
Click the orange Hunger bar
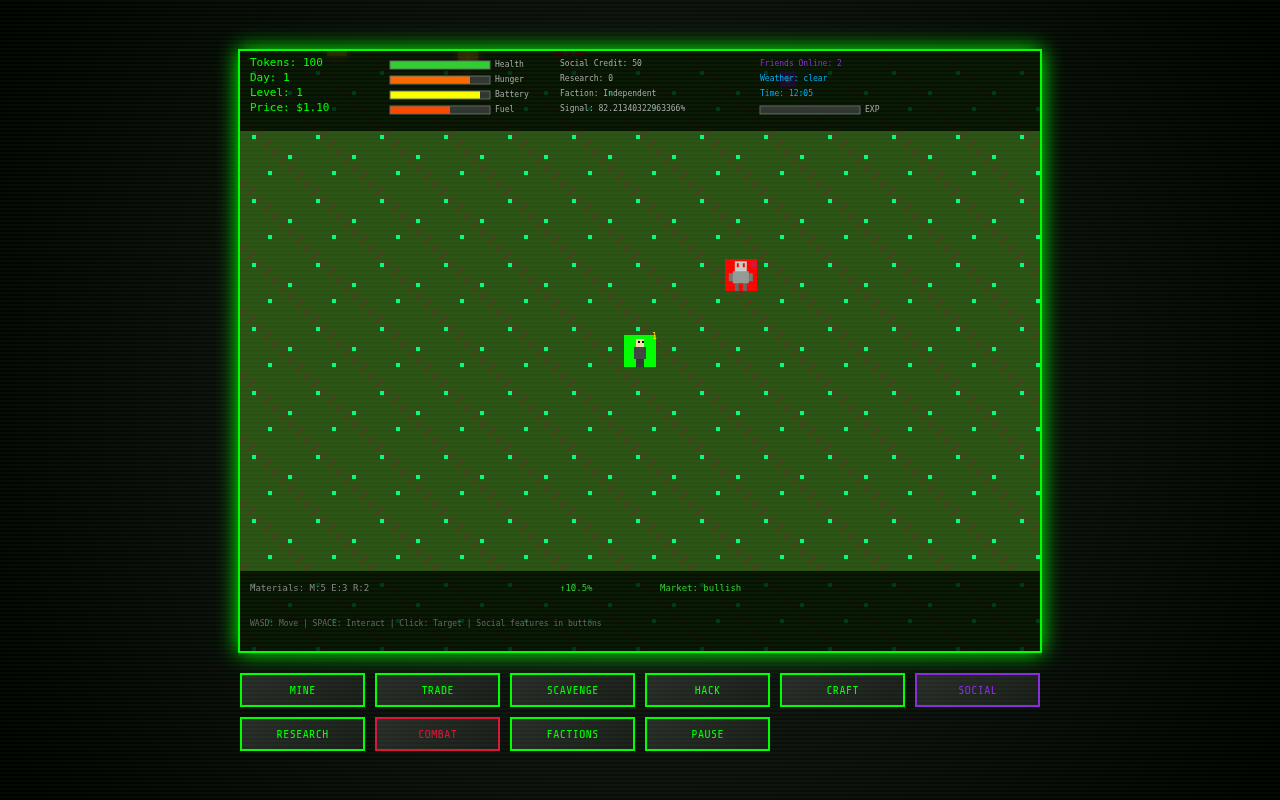(x=440, y=80)
